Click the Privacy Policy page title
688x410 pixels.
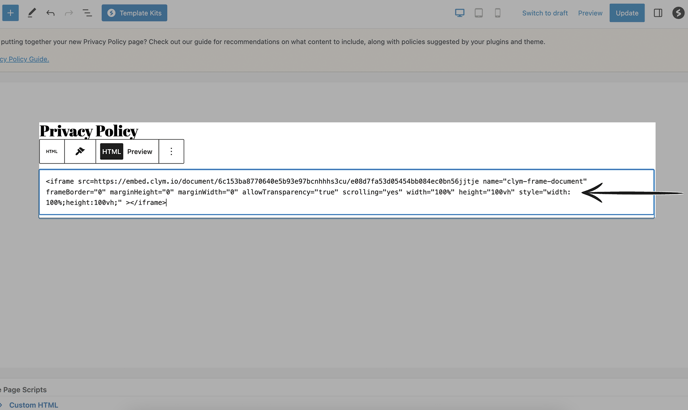tap(89, 130)
